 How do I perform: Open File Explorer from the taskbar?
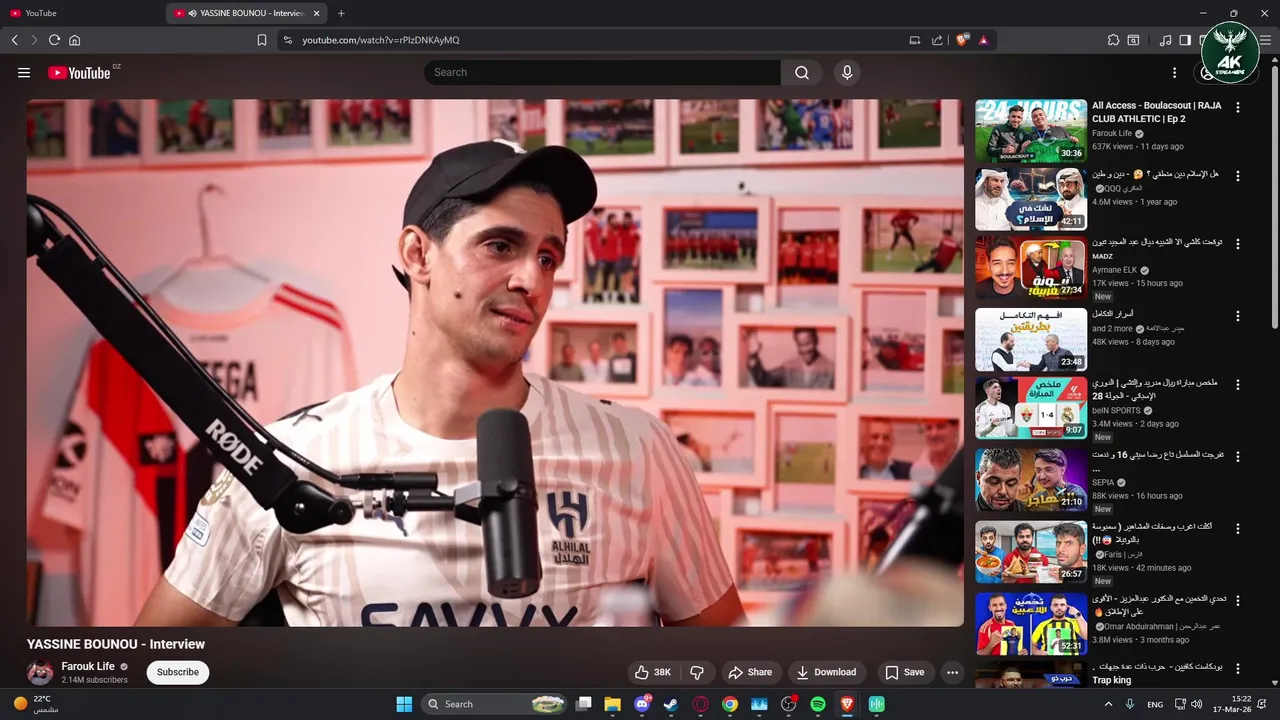(613, 704)
